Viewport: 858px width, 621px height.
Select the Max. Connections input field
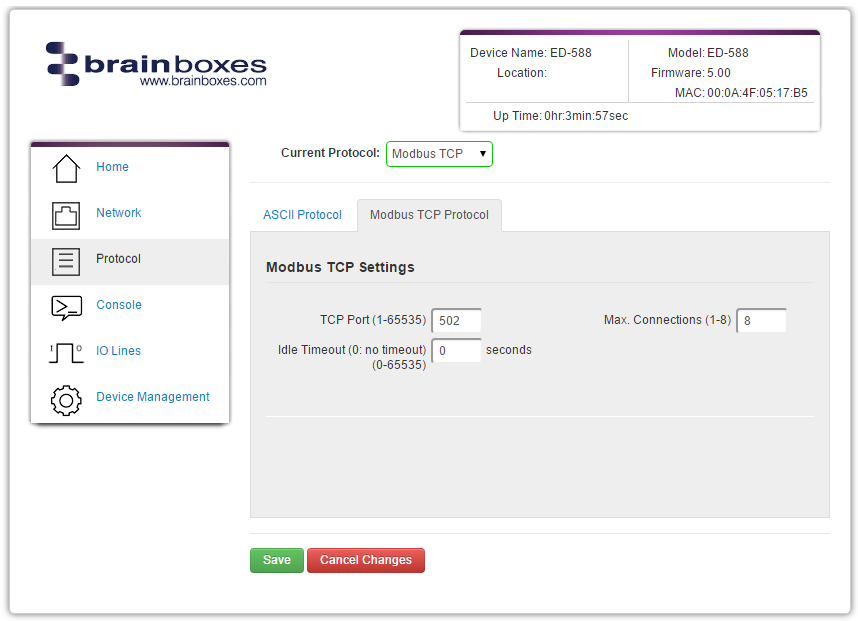tap(760, 320)
